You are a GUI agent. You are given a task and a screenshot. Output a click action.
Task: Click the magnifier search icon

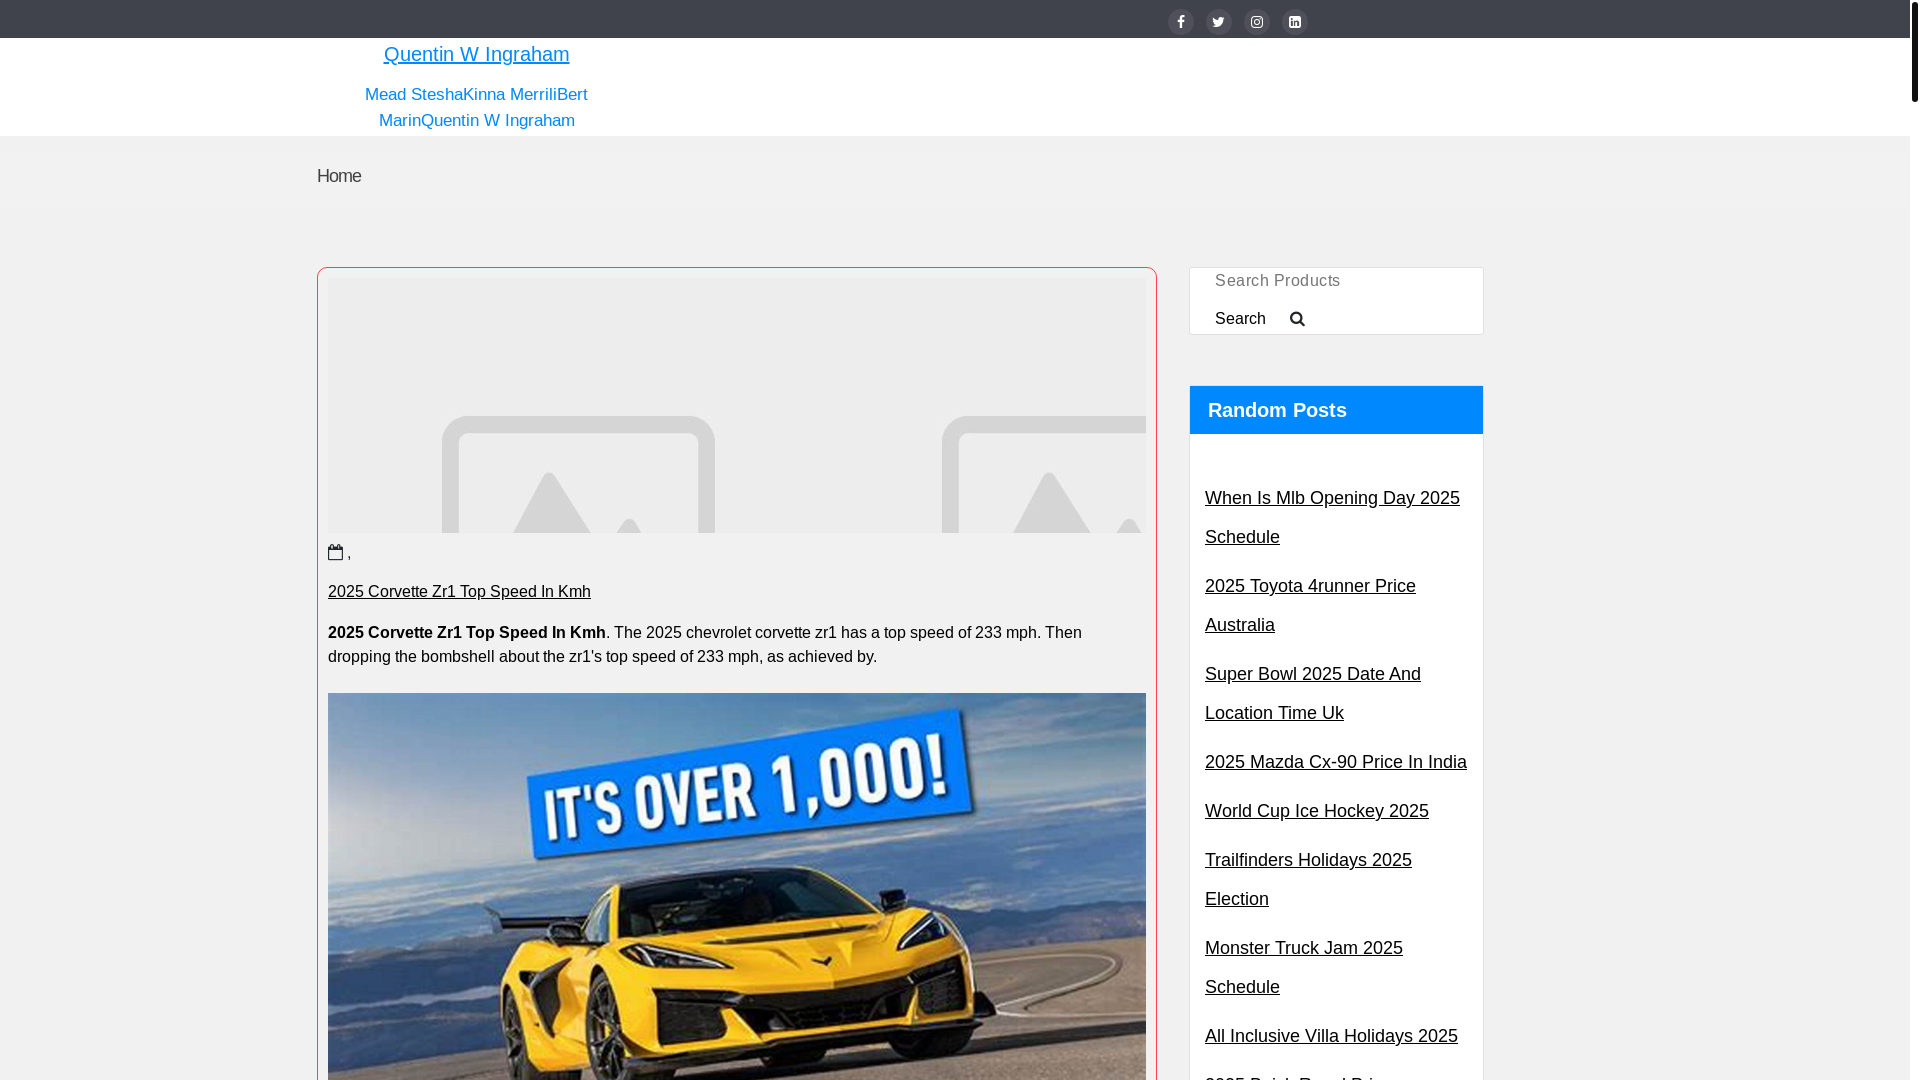pyautogui.click(x=1297, y=319)
